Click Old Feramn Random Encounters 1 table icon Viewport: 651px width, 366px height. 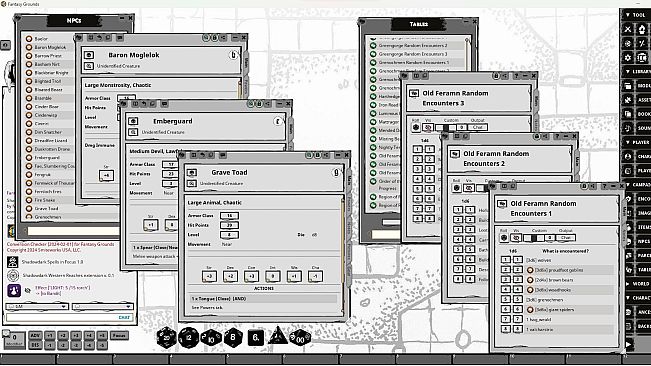[x=502, y=204]
